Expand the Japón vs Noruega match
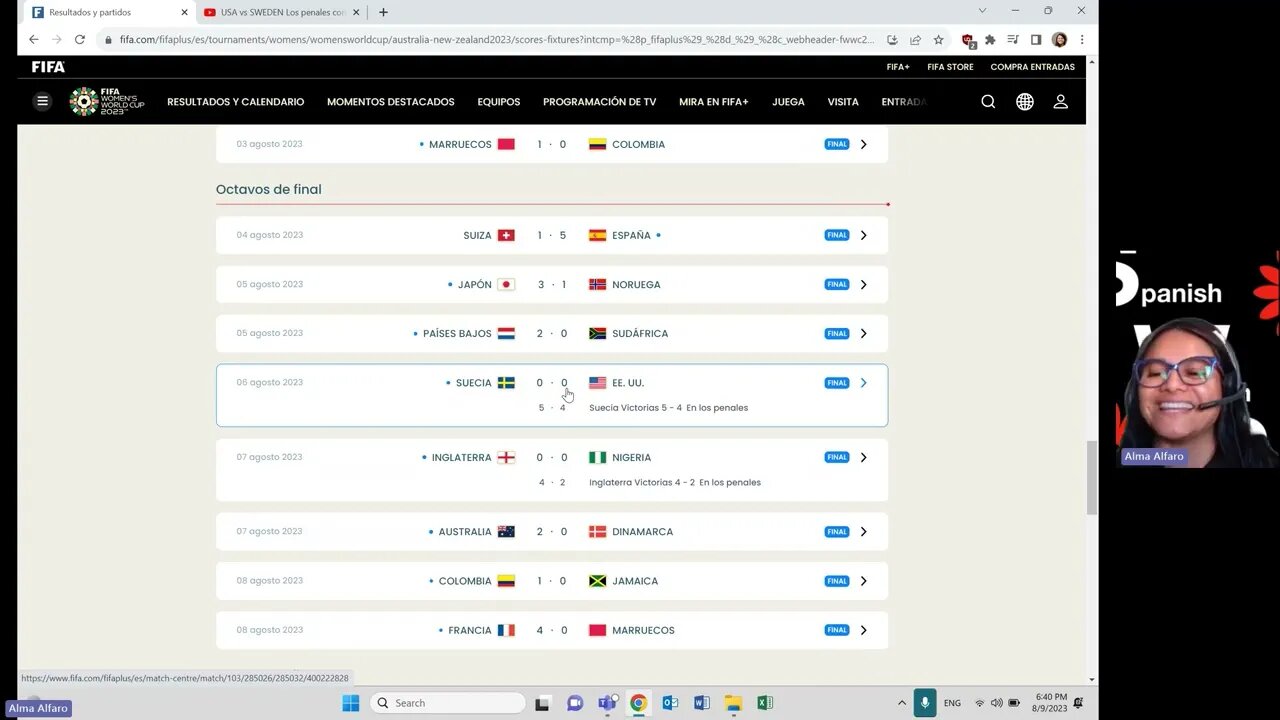 pyautogui.click(x=864, y=285)
